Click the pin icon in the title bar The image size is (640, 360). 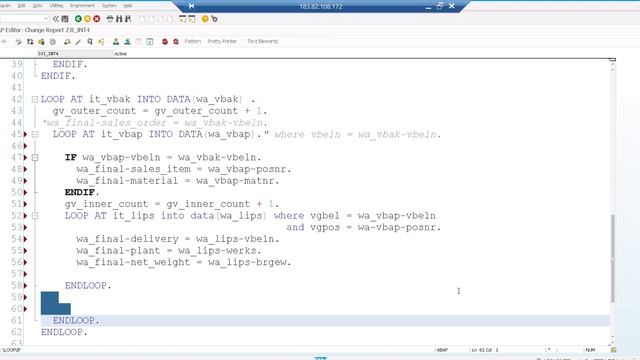click(191, 6)
